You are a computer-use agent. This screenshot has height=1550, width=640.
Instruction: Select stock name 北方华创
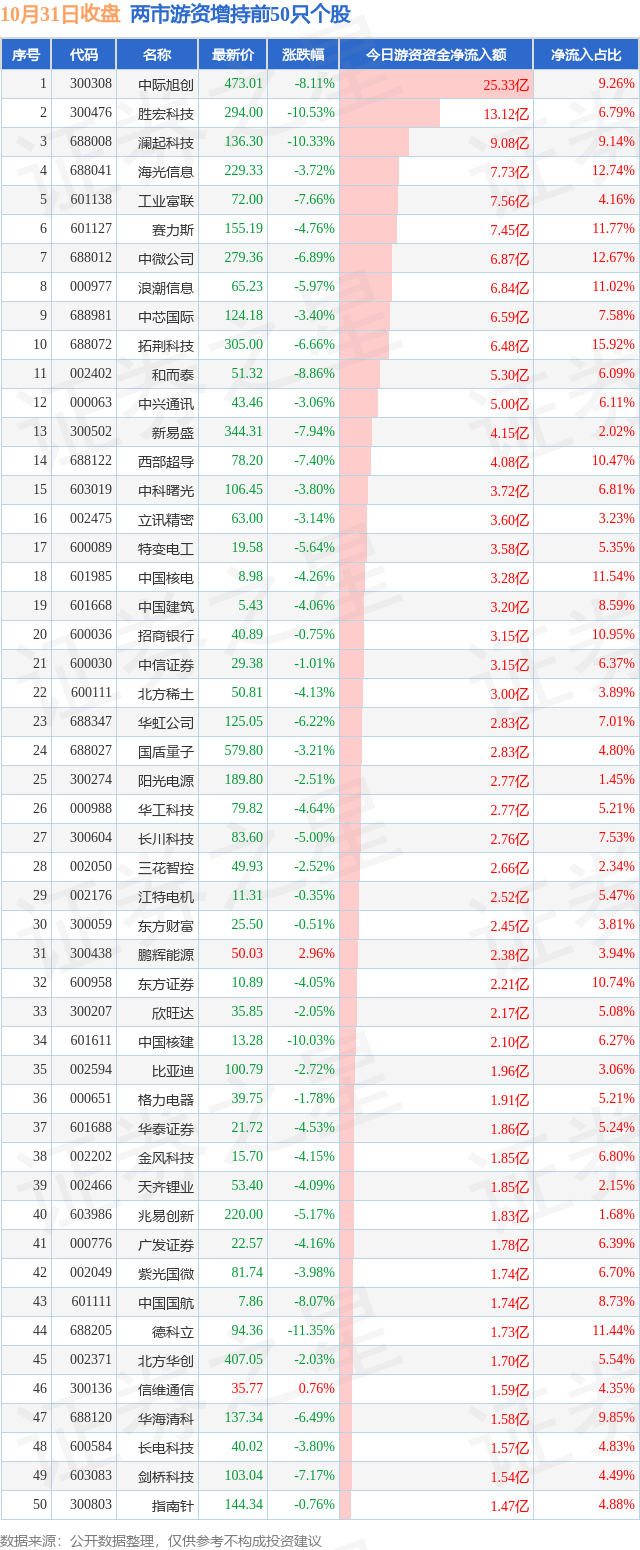166,1361
